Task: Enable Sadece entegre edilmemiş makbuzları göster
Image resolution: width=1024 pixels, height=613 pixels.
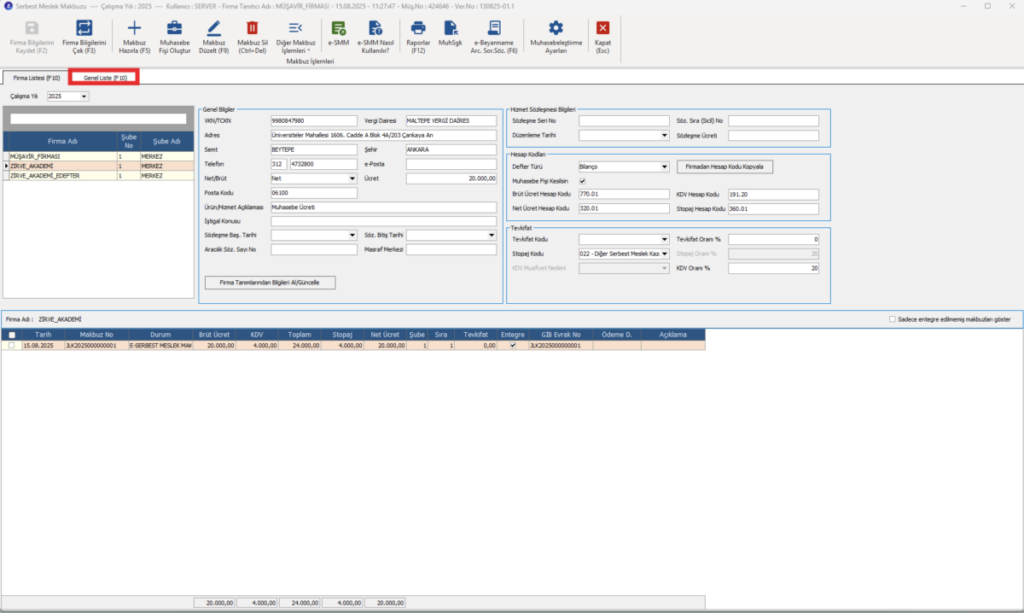Action: pyautogui.click(x=892, y=319)
